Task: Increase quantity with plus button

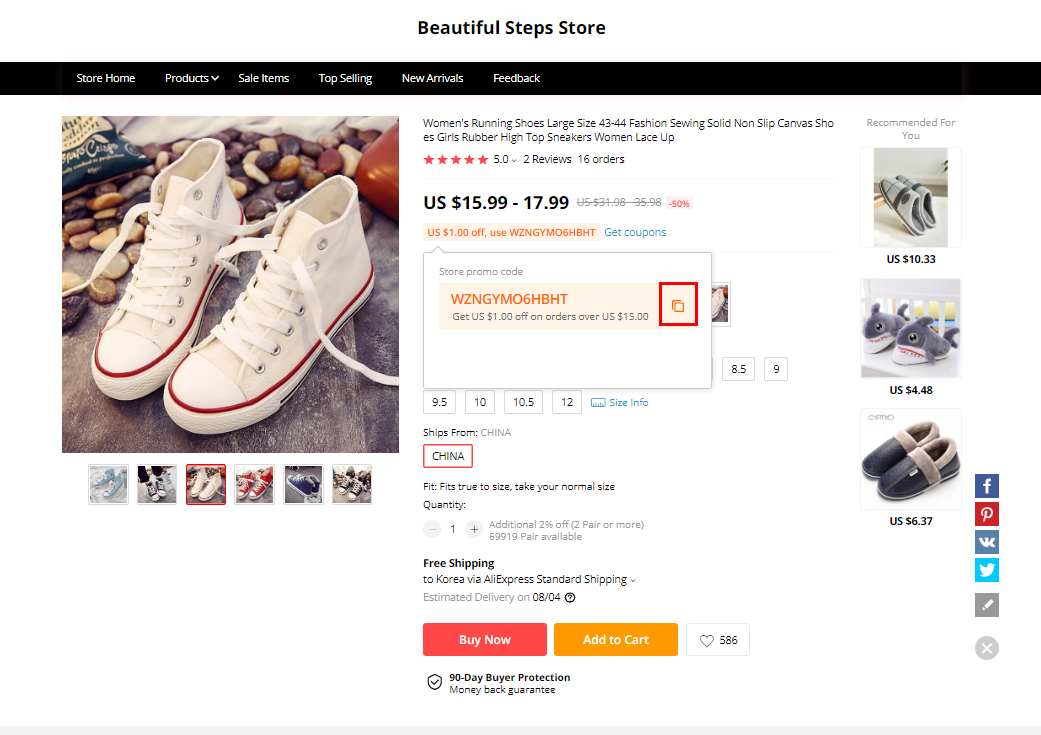Action: click(x=474, y=529)
